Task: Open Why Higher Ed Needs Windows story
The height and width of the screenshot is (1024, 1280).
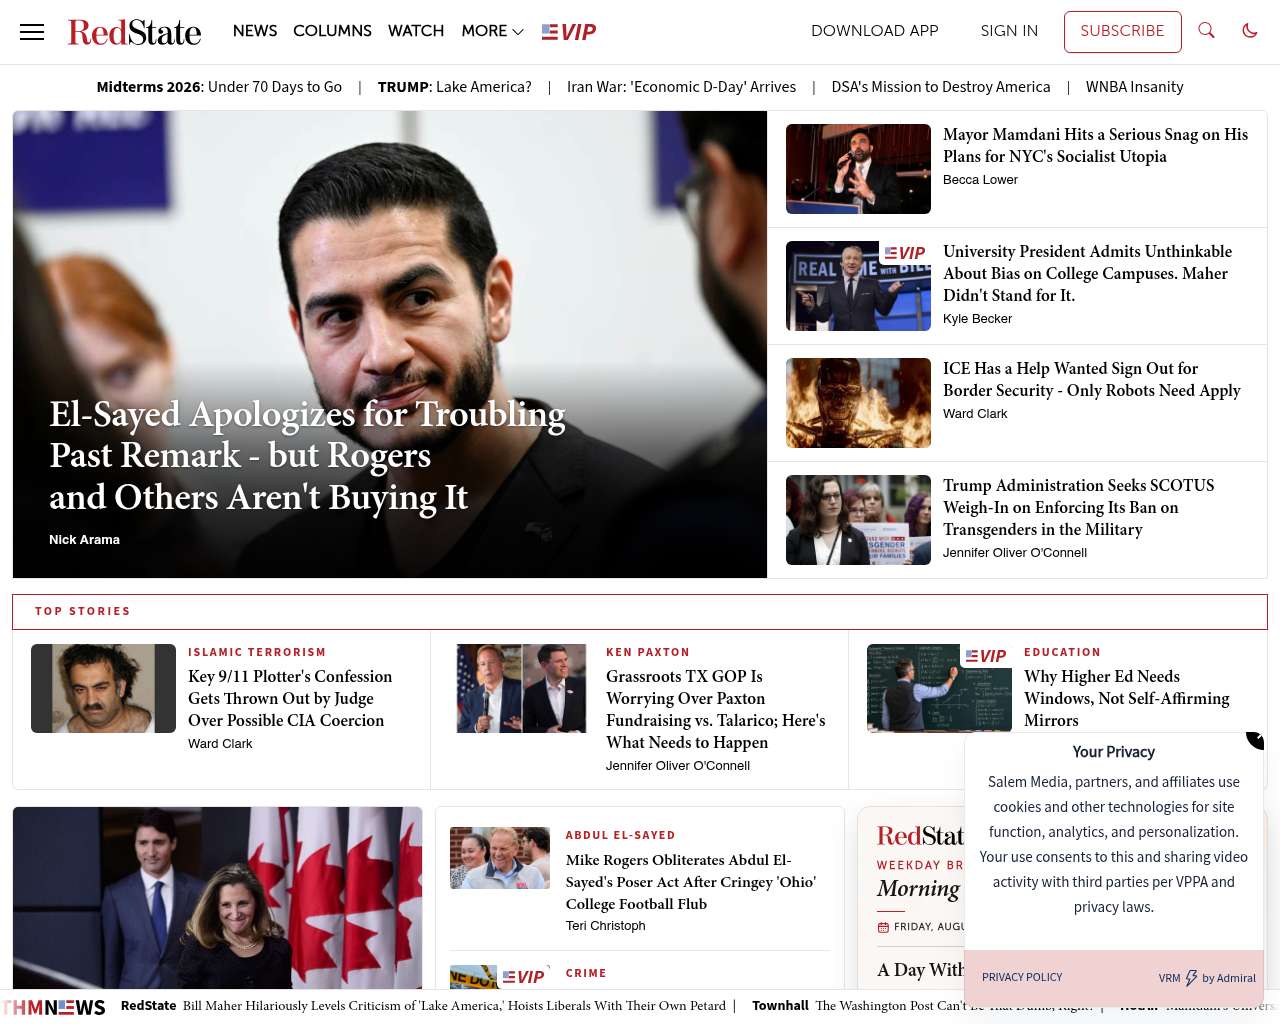Action: 1127,698
